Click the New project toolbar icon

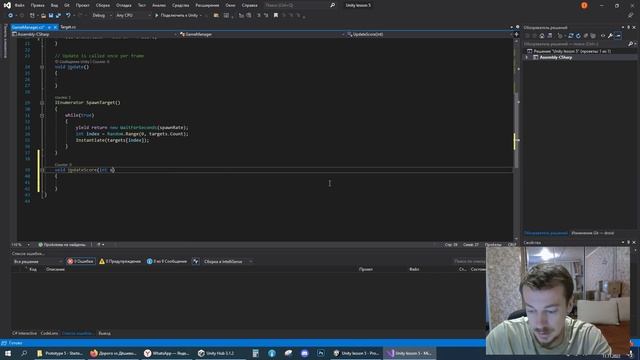click(x=32, y=16)
